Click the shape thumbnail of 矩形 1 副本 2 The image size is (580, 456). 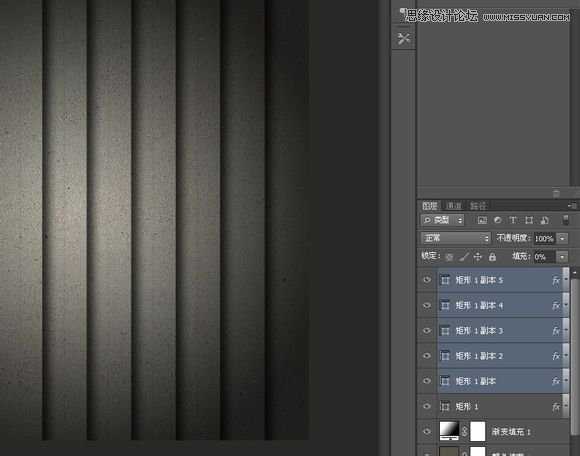[x=445, y=356]
